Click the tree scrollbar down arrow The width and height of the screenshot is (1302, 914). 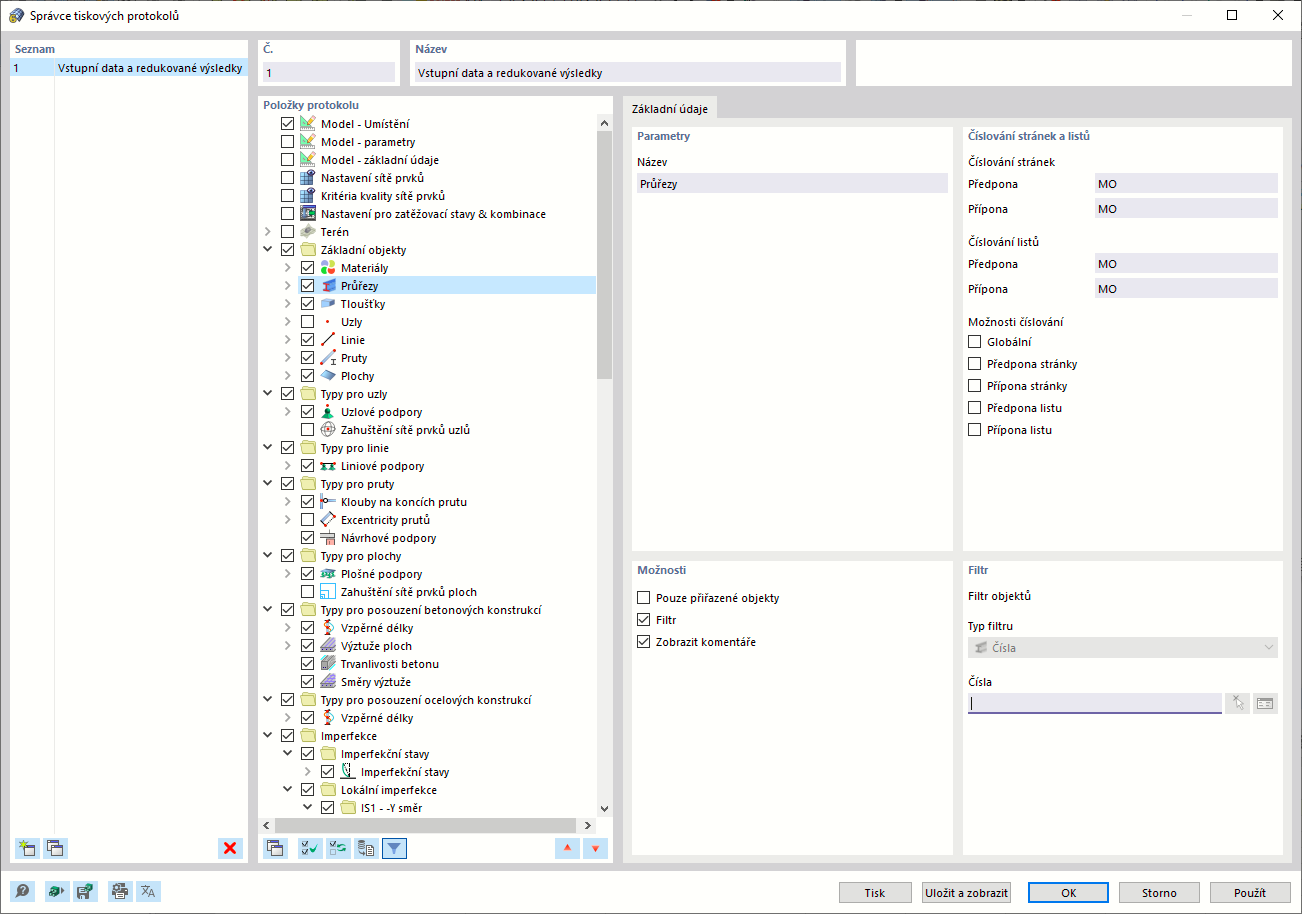604,808
